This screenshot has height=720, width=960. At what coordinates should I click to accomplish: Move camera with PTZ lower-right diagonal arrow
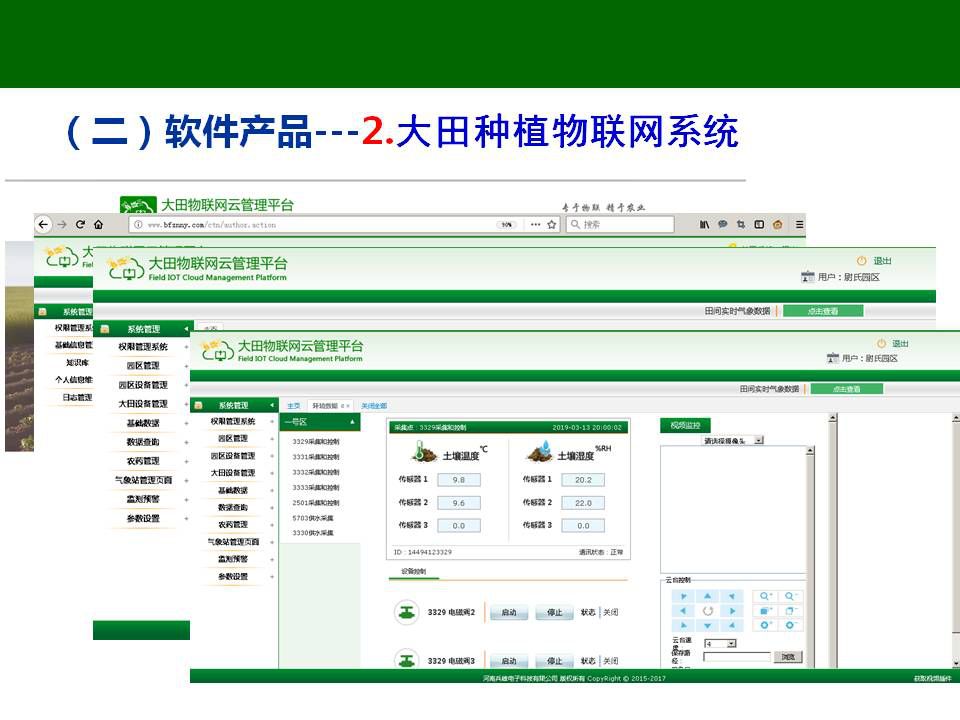[732, 626]
